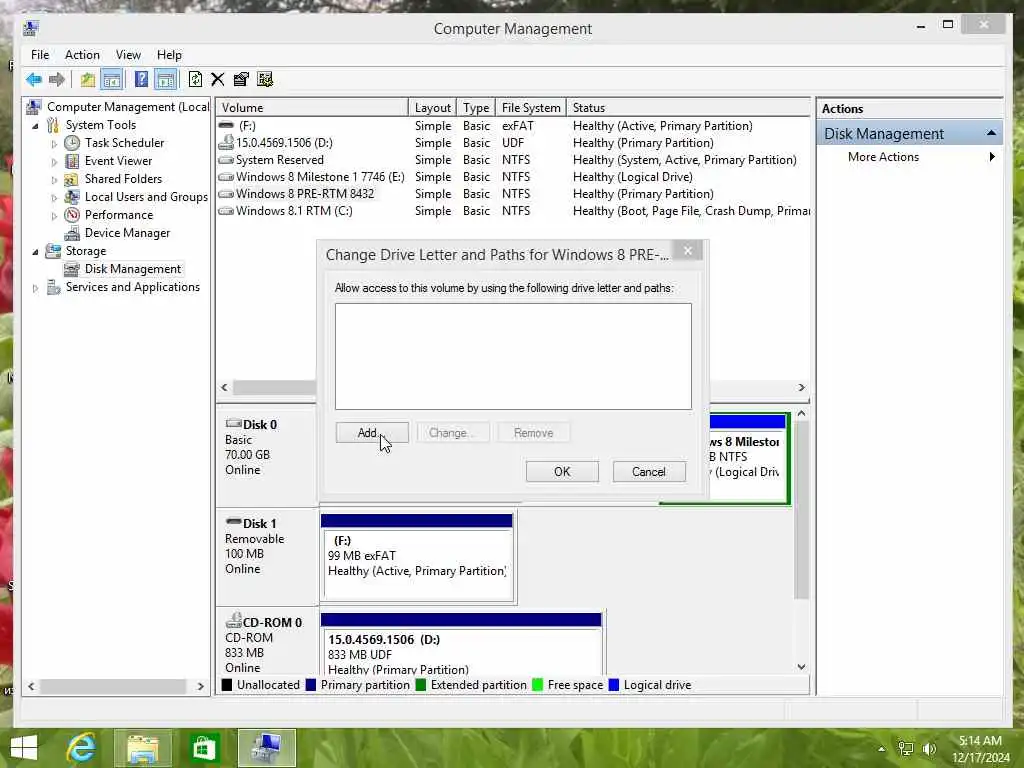Expand the Local Users and Groups node
Viewport: 1024px width, 768px height.
coord(54,197)
